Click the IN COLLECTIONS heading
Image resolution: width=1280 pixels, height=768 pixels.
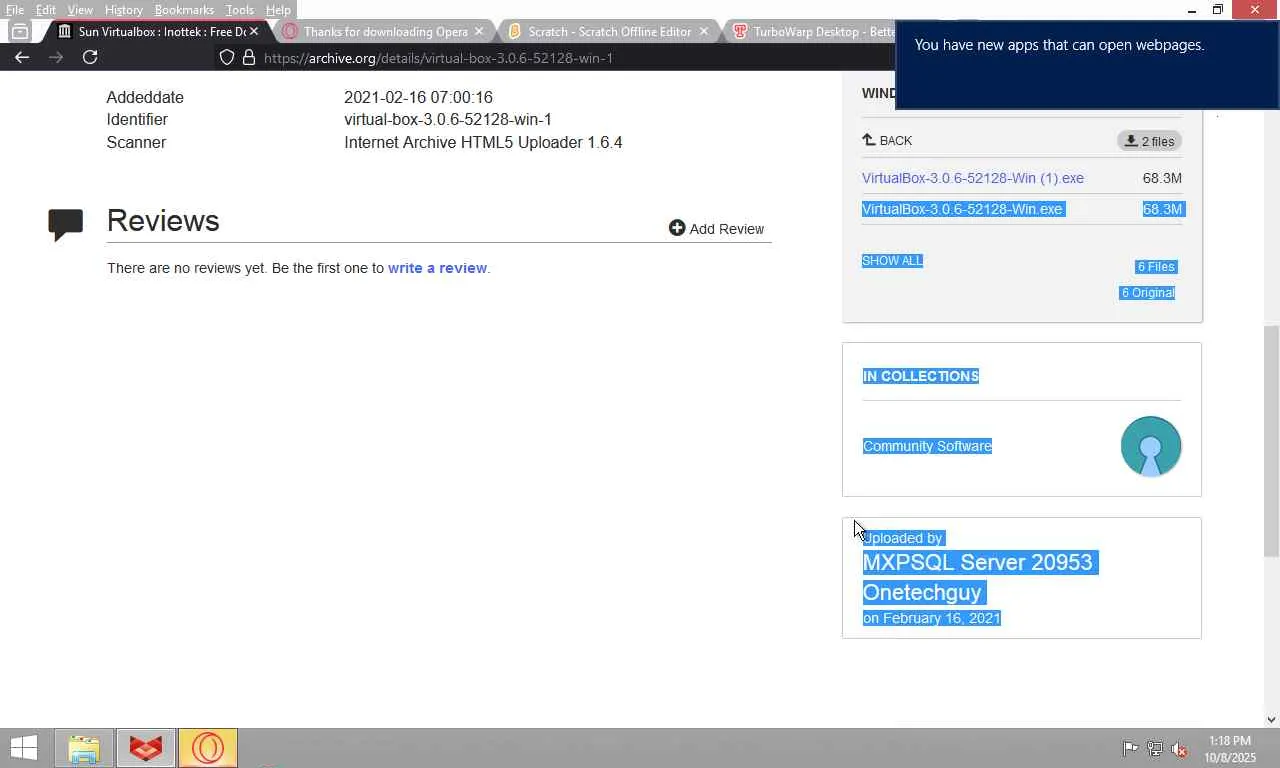[921, 376]
